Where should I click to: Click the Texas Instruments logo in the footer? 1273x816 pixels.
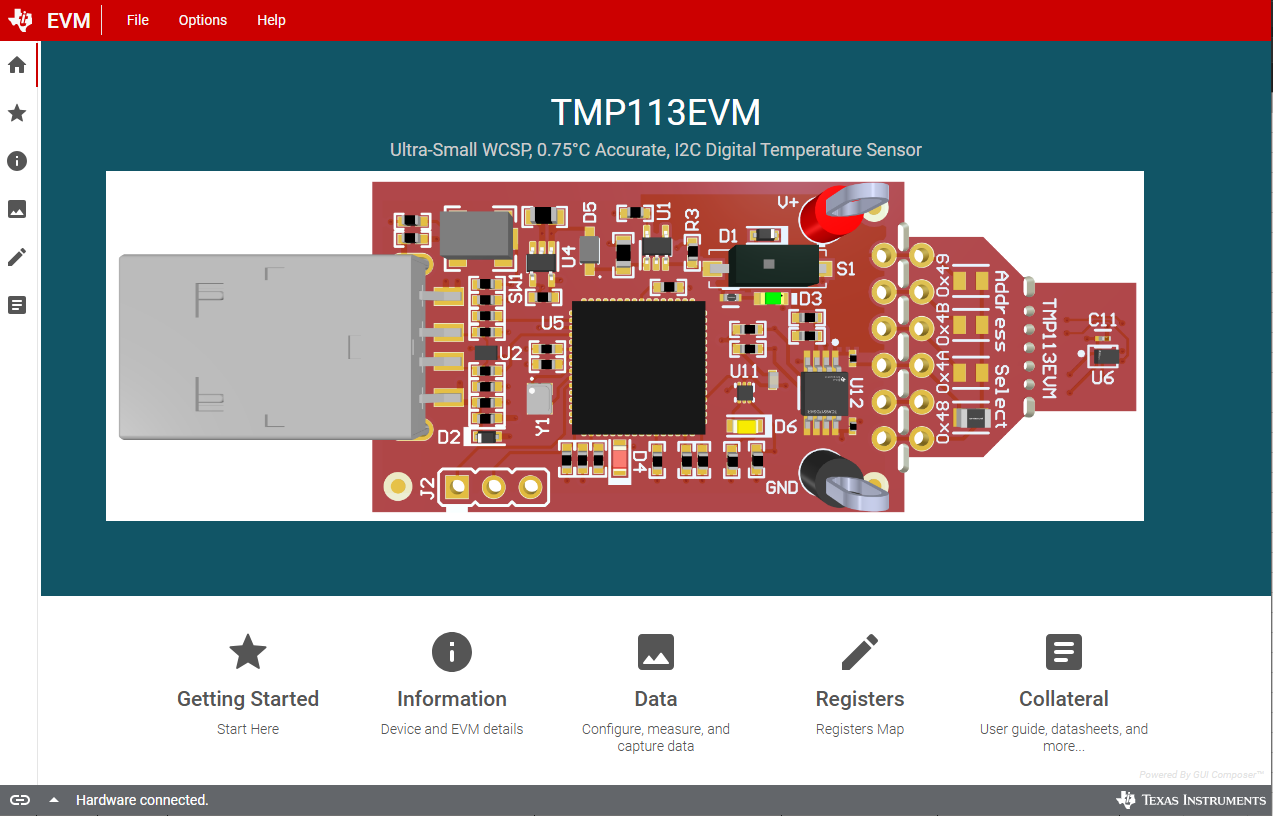click(x=1189, y=800)
